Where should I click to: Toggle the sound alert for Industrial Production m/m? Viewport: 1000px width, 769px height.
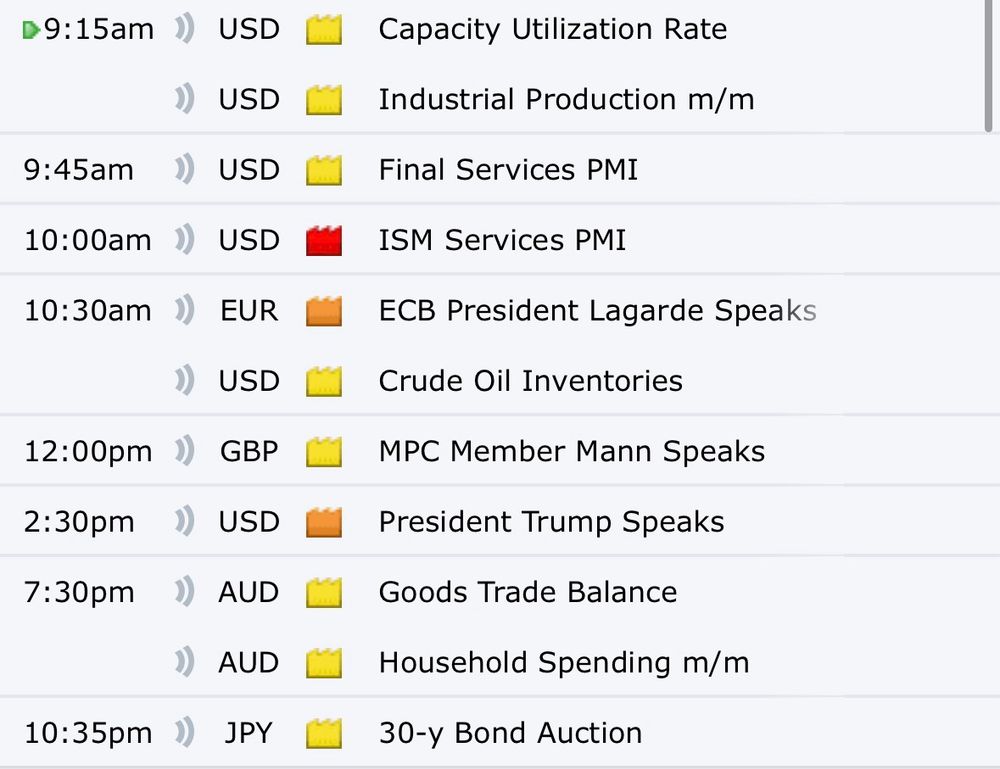click(184, 99)
